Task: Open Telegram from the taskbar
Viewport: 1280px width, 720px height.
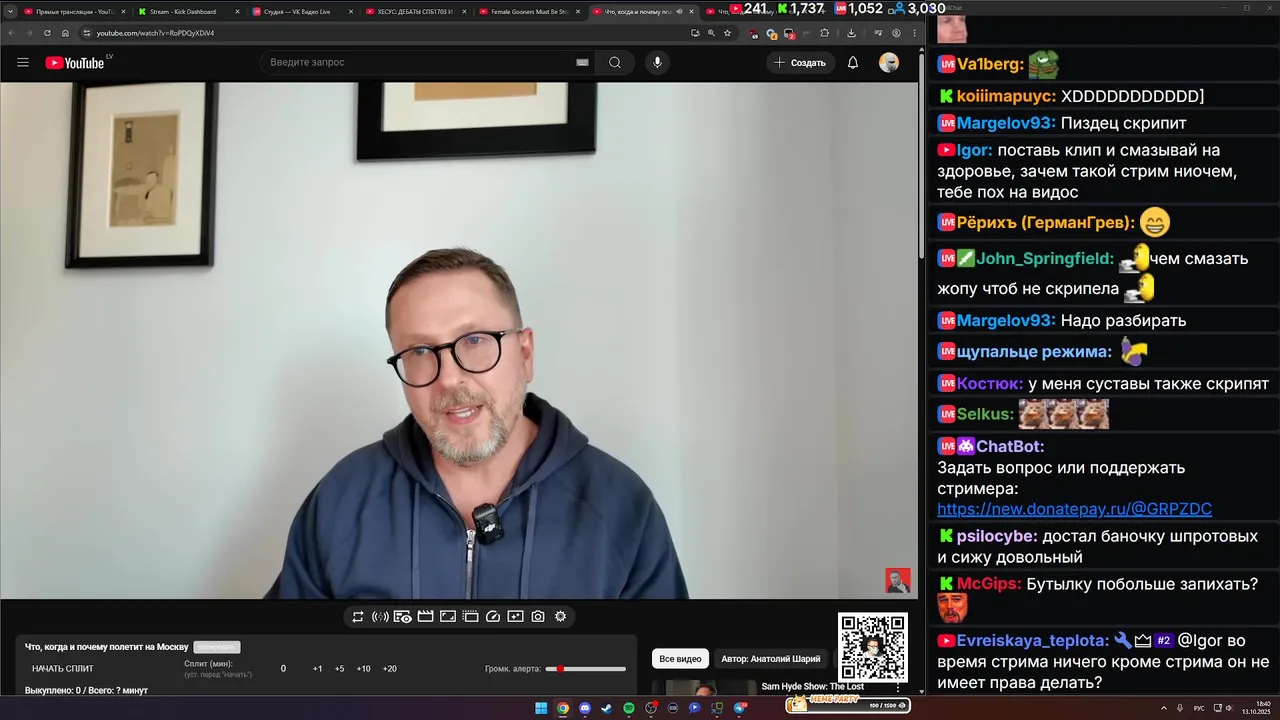Action: pos(739,708)
